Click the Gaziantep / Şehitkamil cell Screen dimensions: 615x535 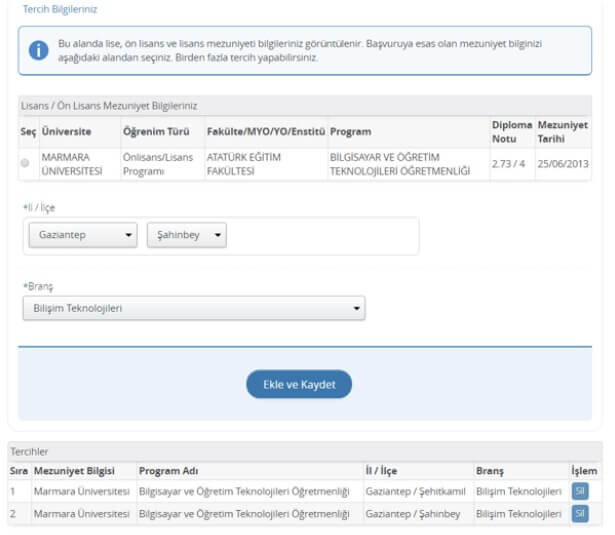pyautogui.click(x=415, y=491)
